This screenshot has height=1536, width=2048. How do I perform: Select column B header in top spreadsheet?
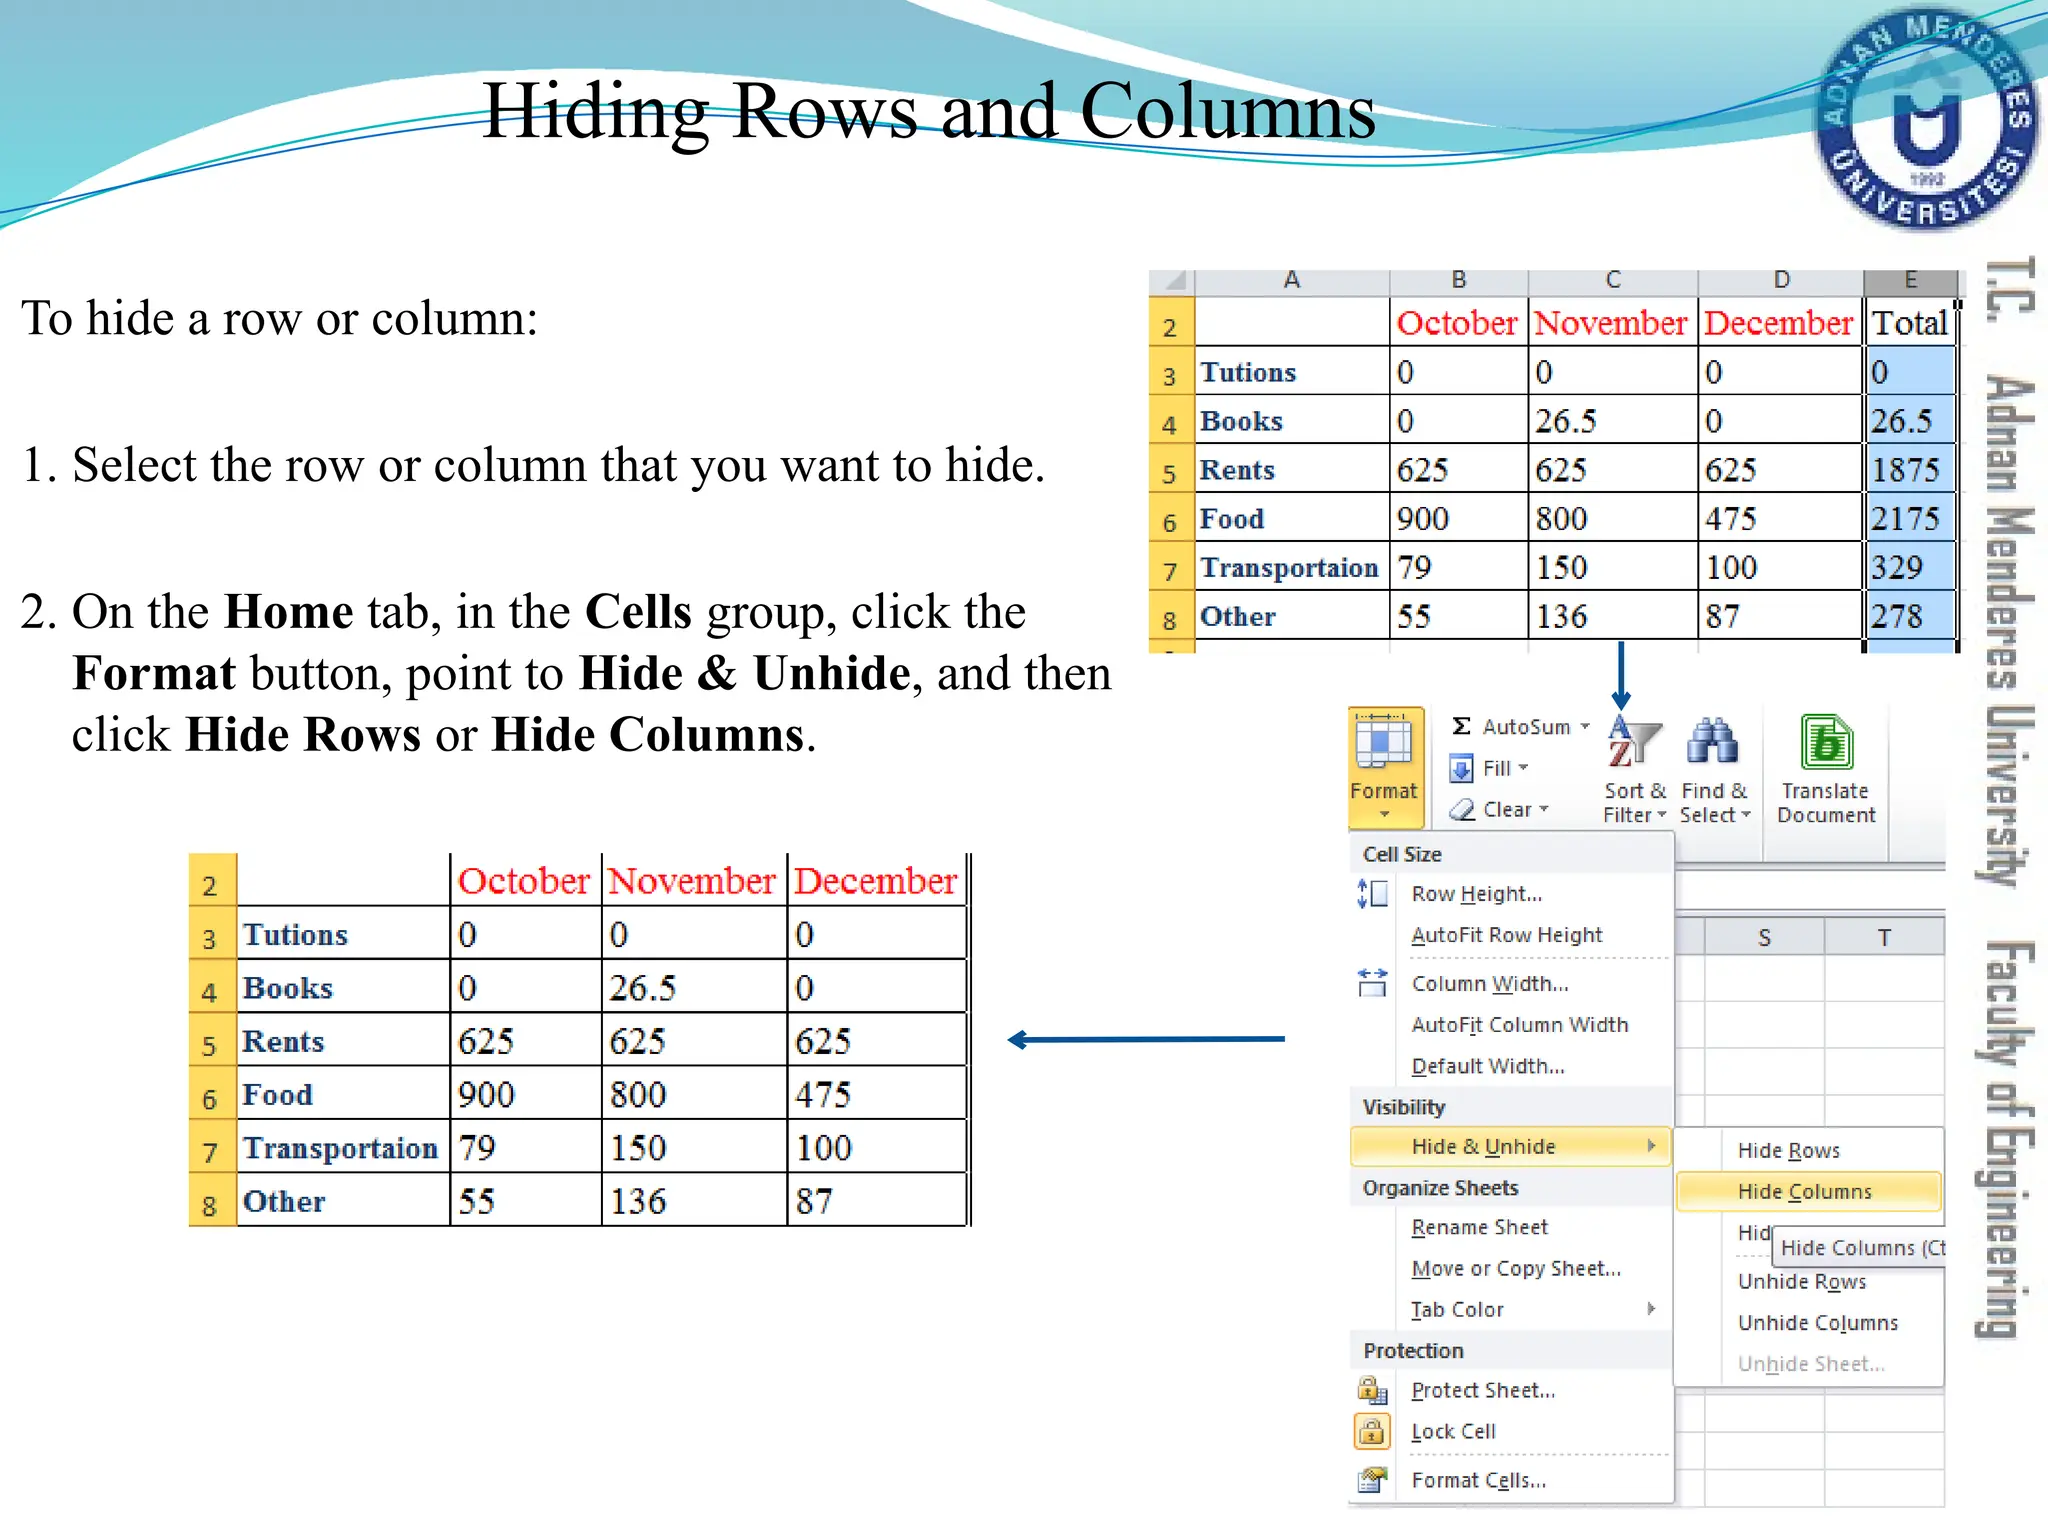coord(1459,281)
